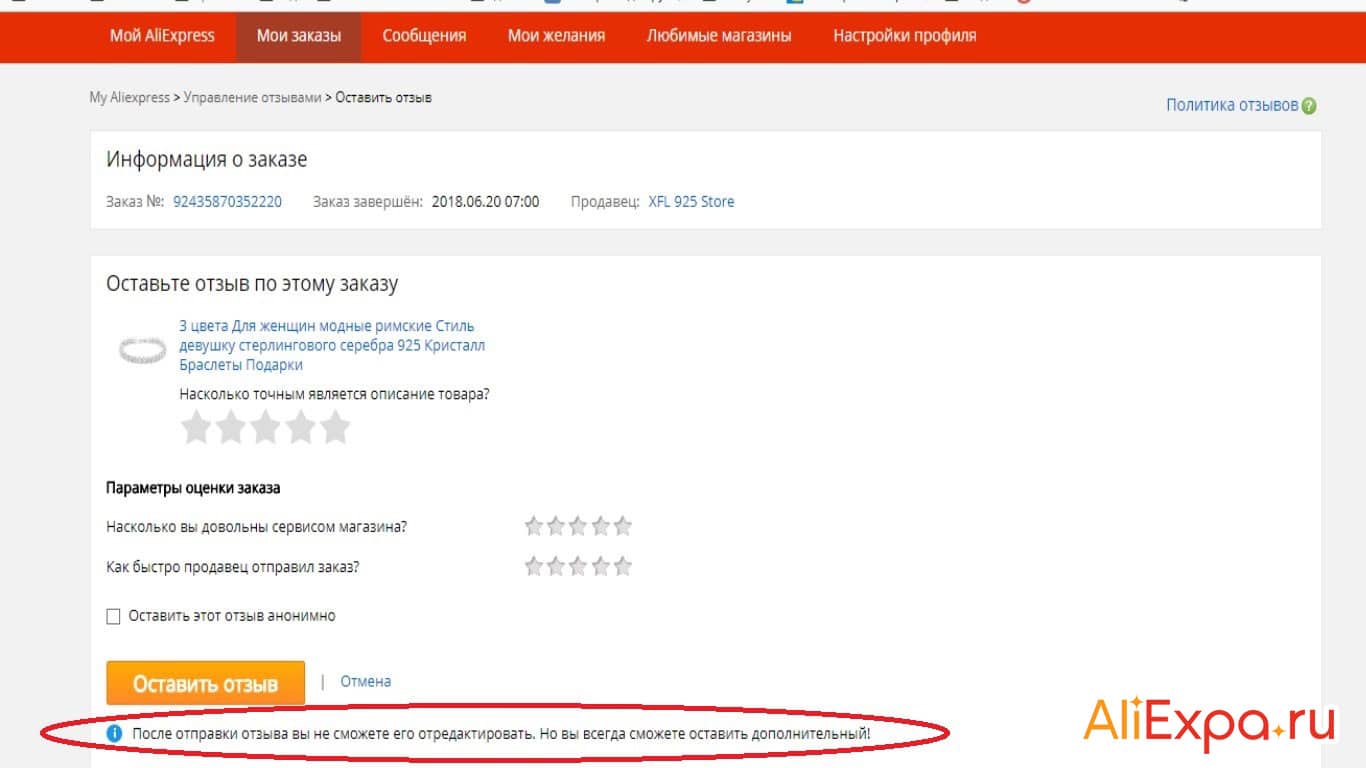The image size is (1366, 768).
Task: Open Сообщения tab
Action: [x=424, y=36]
